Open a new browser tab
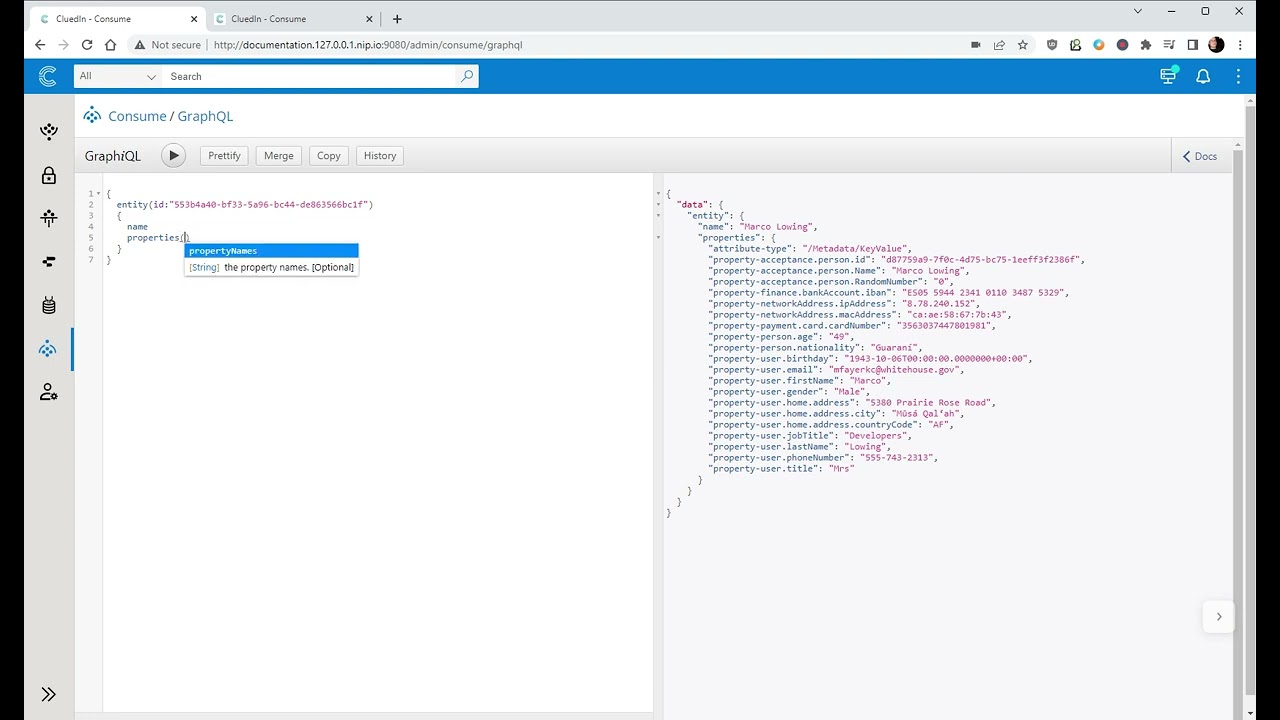1280x720 pixels. pyautogui.click(x=397, y=19)
